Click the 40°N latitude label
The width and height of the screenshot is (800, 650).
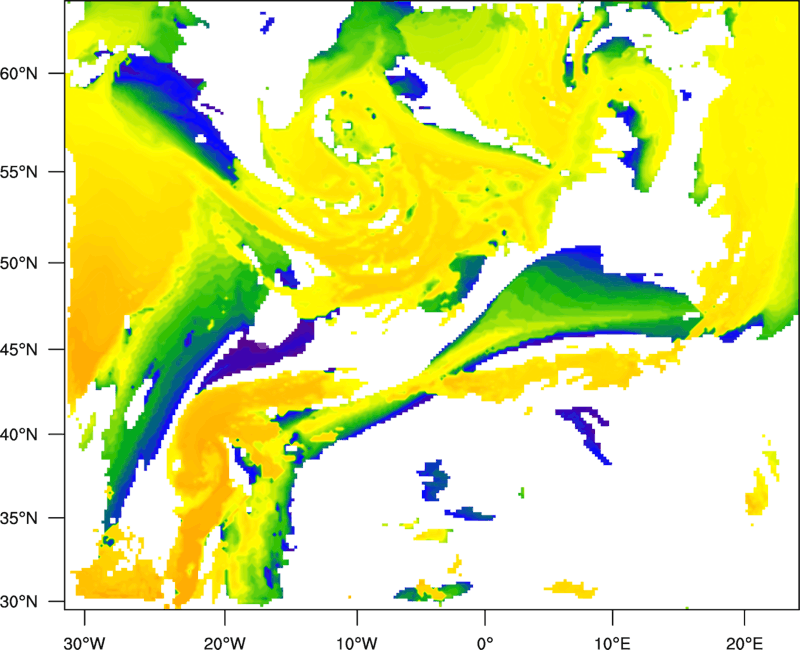click(x=18, y=435)
